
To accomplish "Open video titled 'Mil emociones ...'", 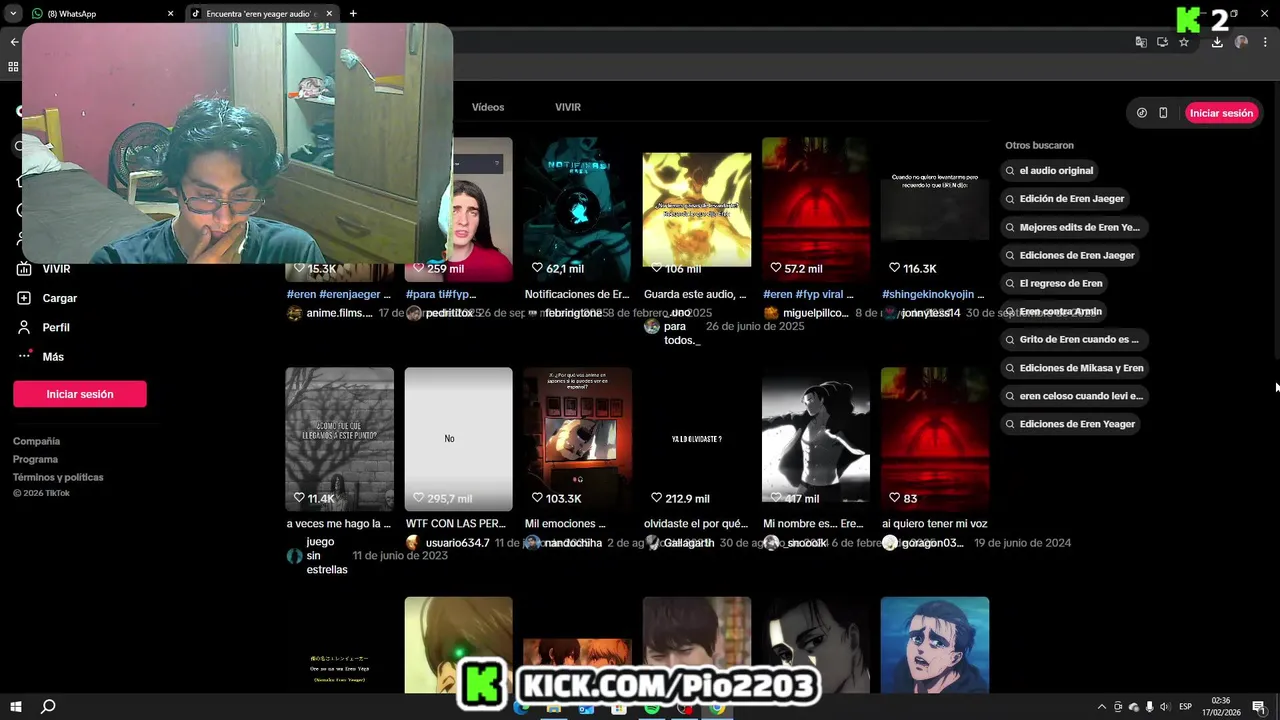I will [x=565, y=524].
